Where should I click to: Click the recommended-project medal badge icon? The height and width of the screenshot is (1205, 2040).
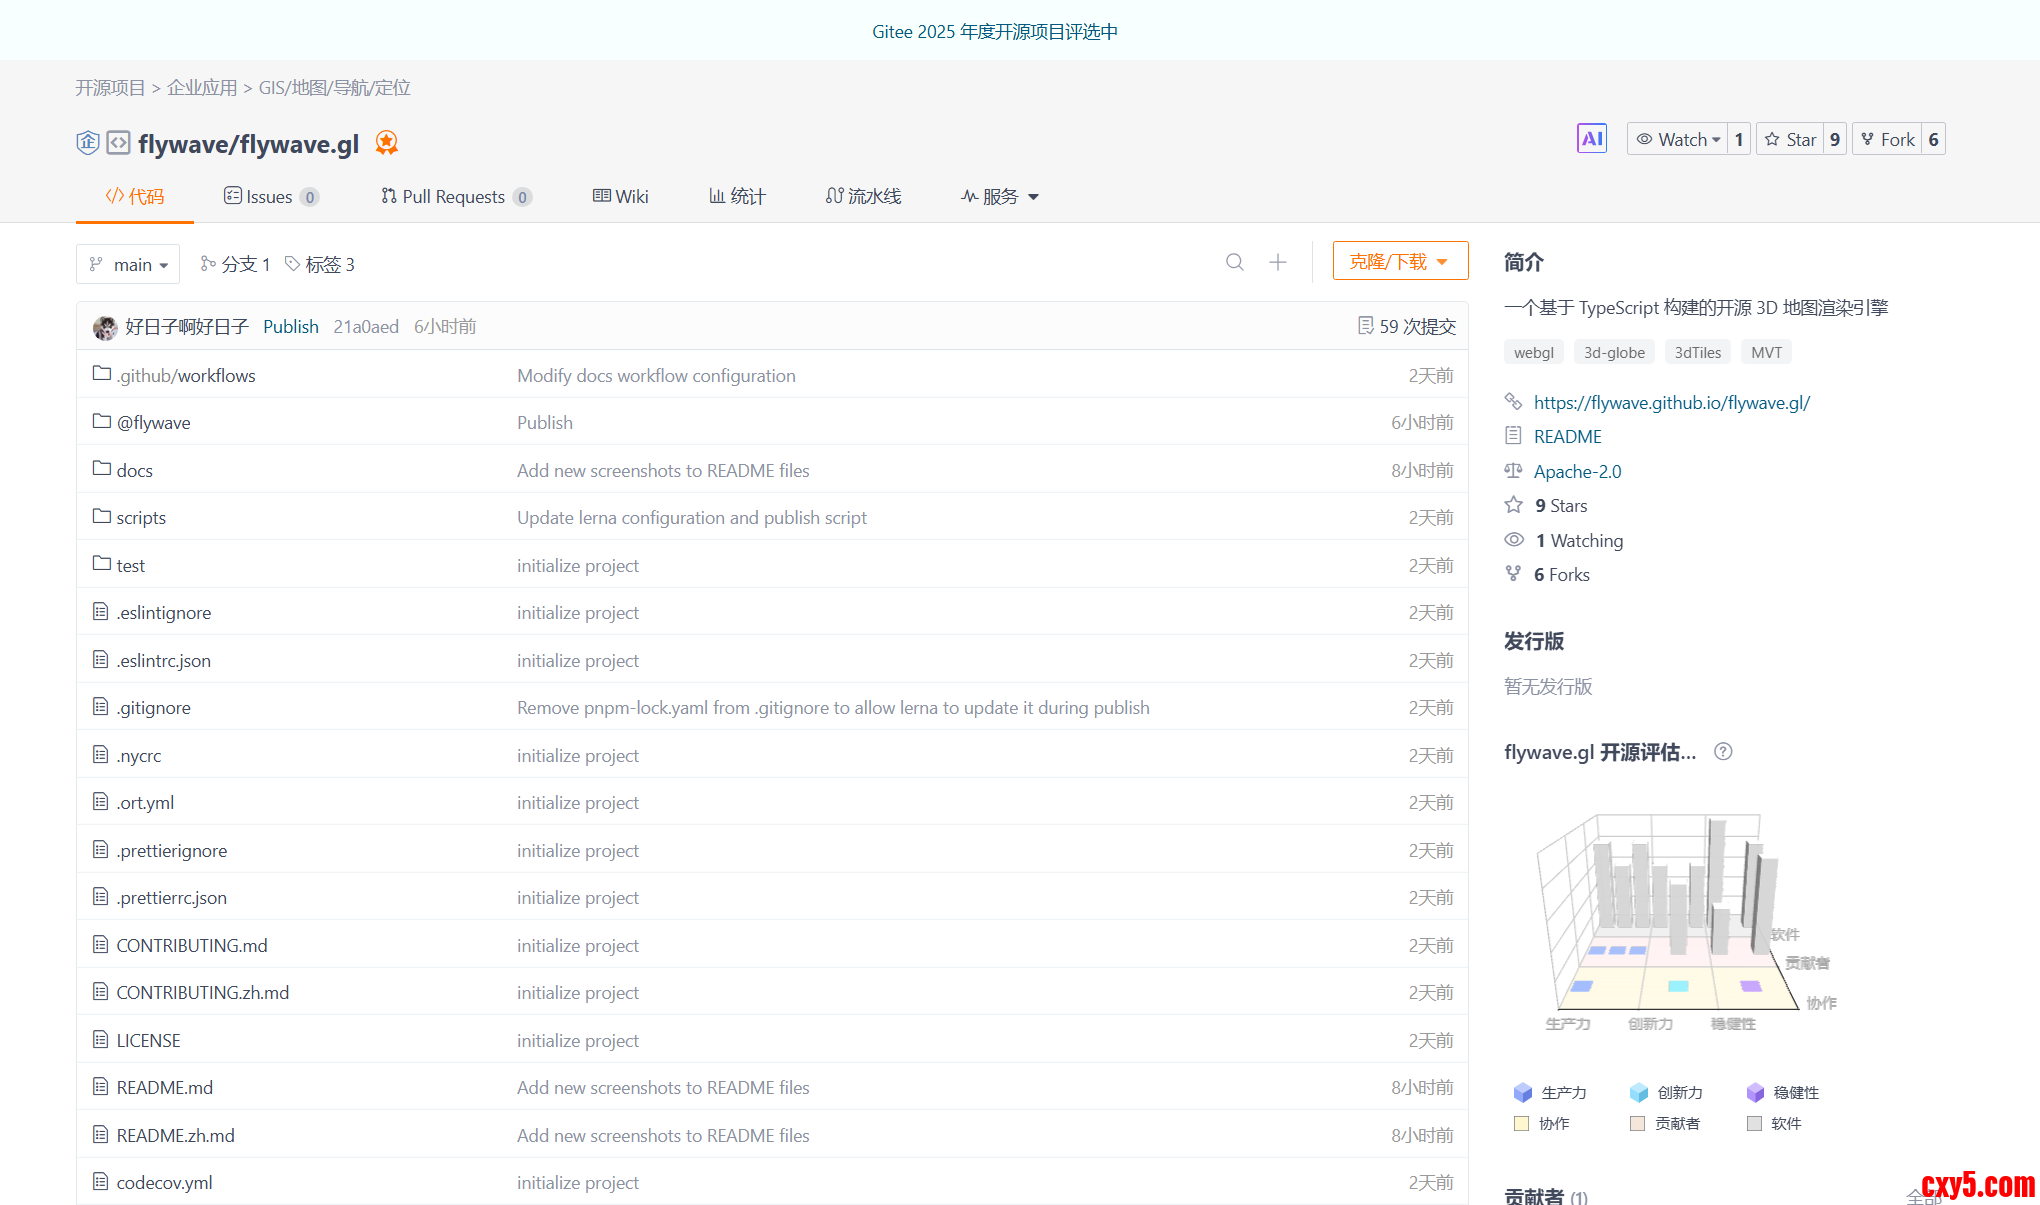pyautogui.click(x=386, y=143)
